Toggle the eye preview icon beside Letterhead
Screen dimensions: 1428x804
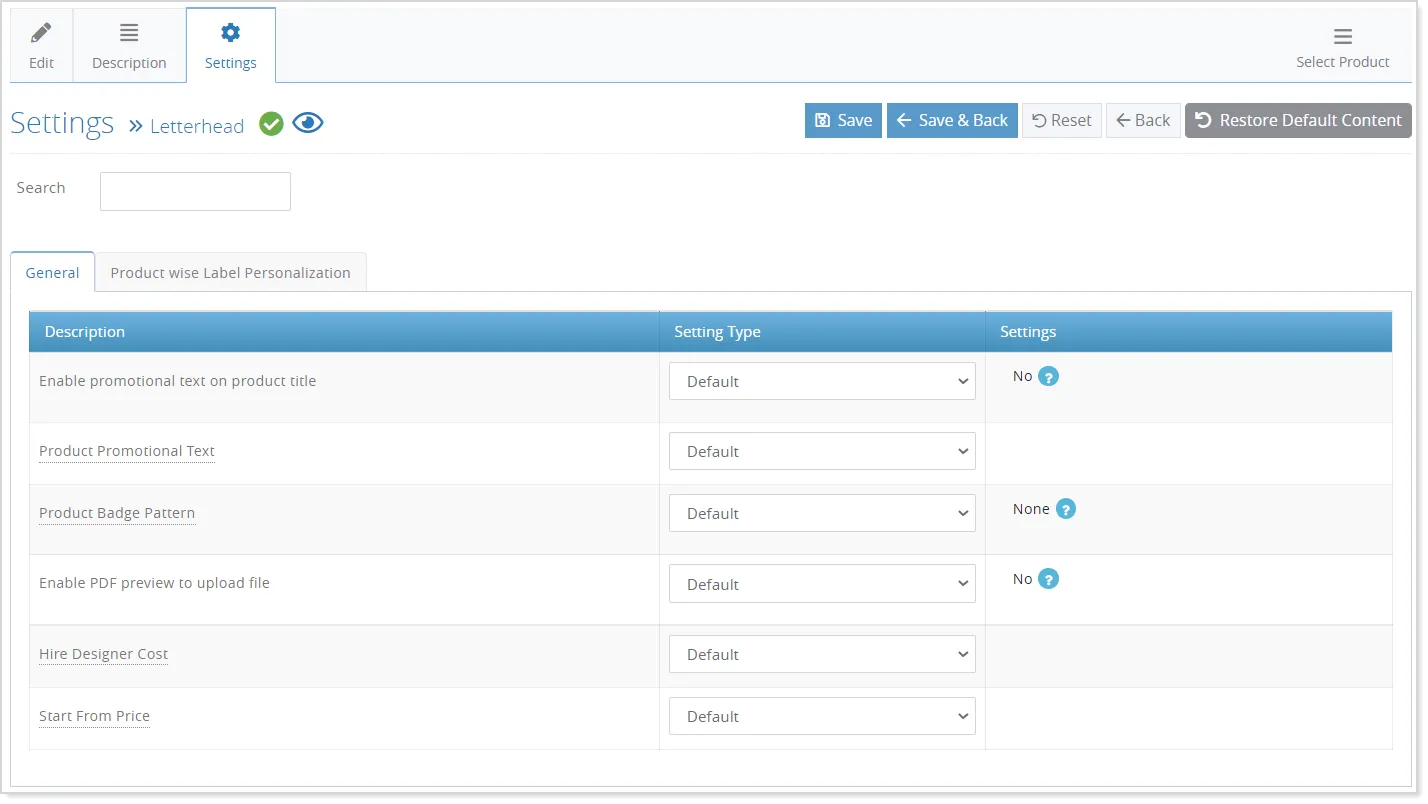coord(308,123)
